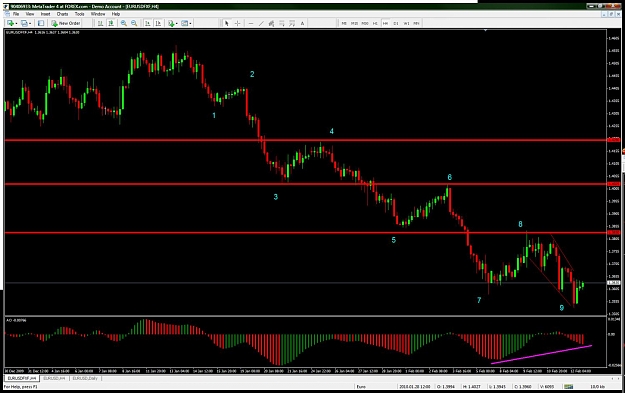Screen dimensions: 625x393
Task: Select the trendline drawing tool
Action: tap(261, 24)
